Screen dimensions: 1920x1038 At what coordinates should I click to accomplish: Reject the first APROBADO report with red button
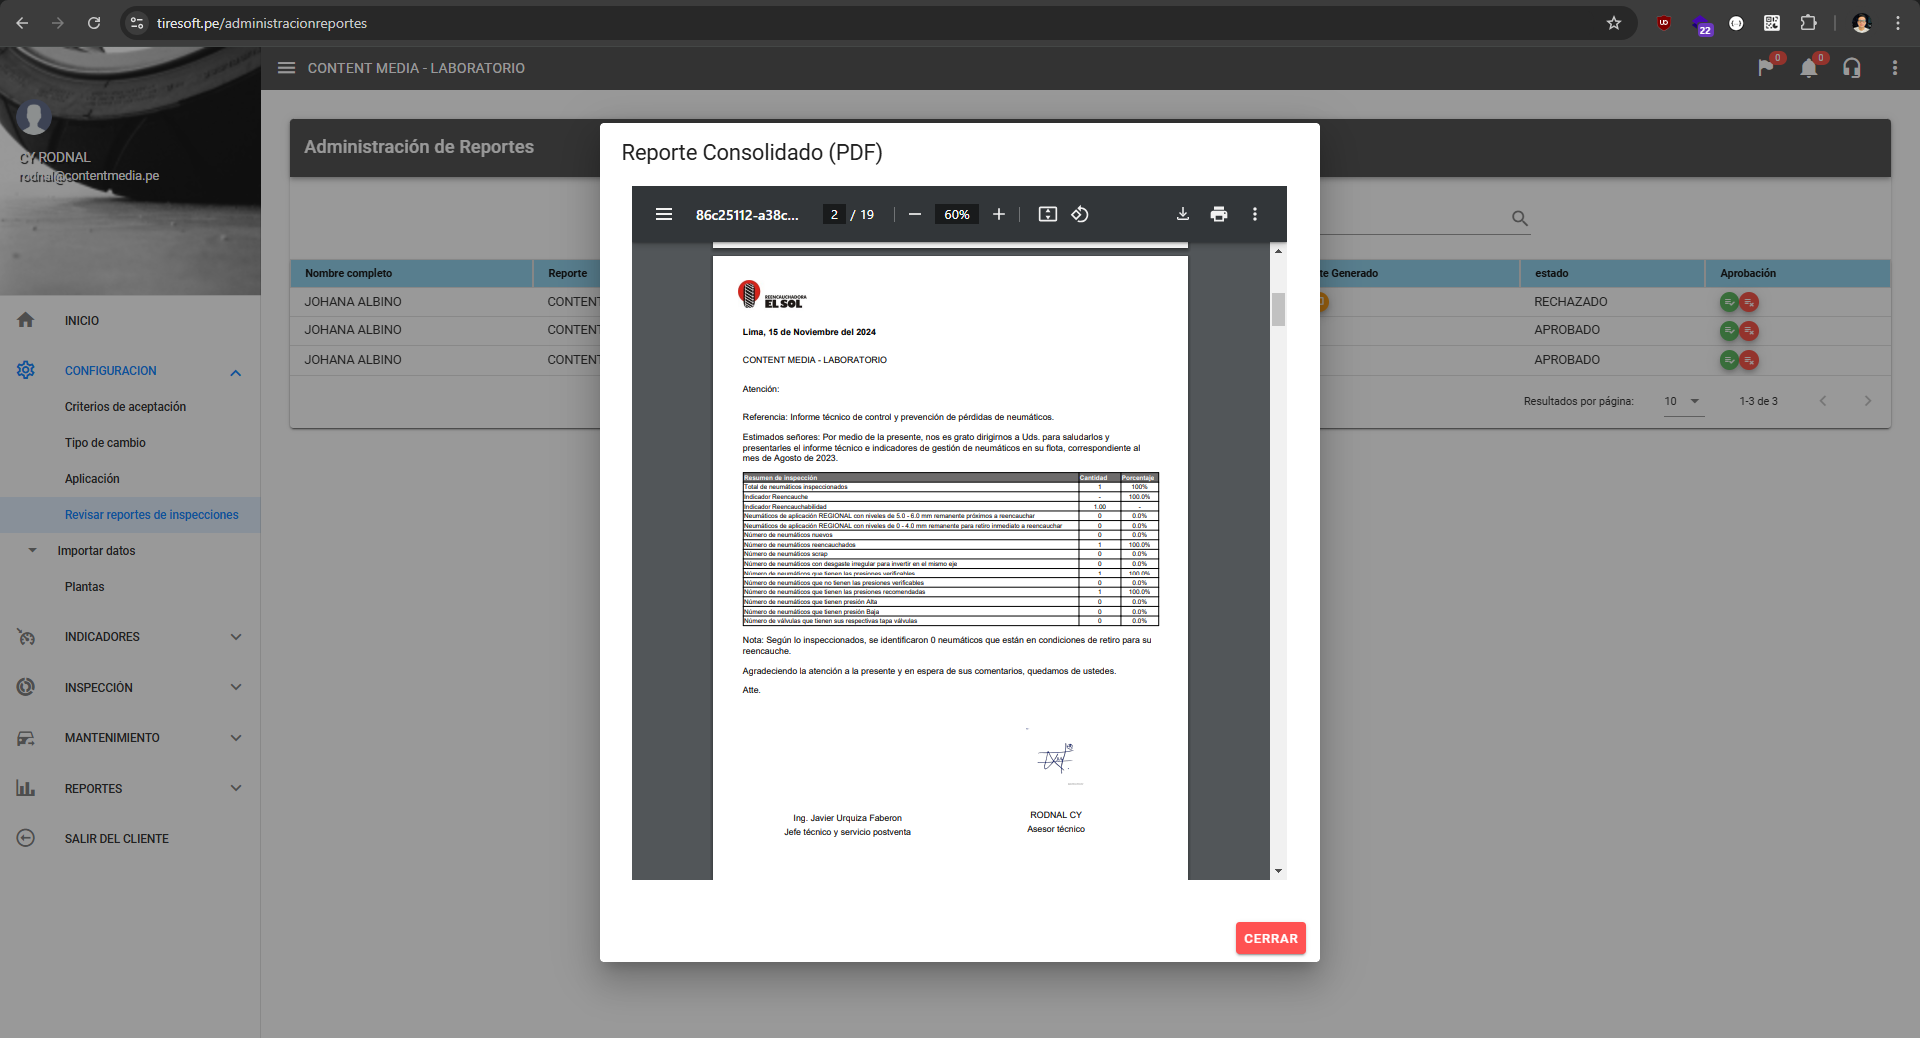tap(1749, 331)
